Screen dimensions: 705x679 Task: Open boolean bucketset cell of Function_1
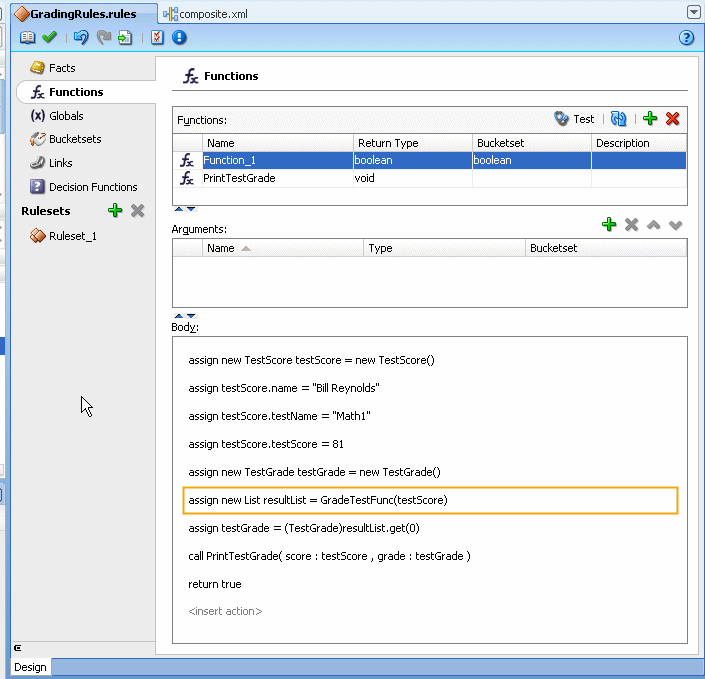click(x=531, y=160)
